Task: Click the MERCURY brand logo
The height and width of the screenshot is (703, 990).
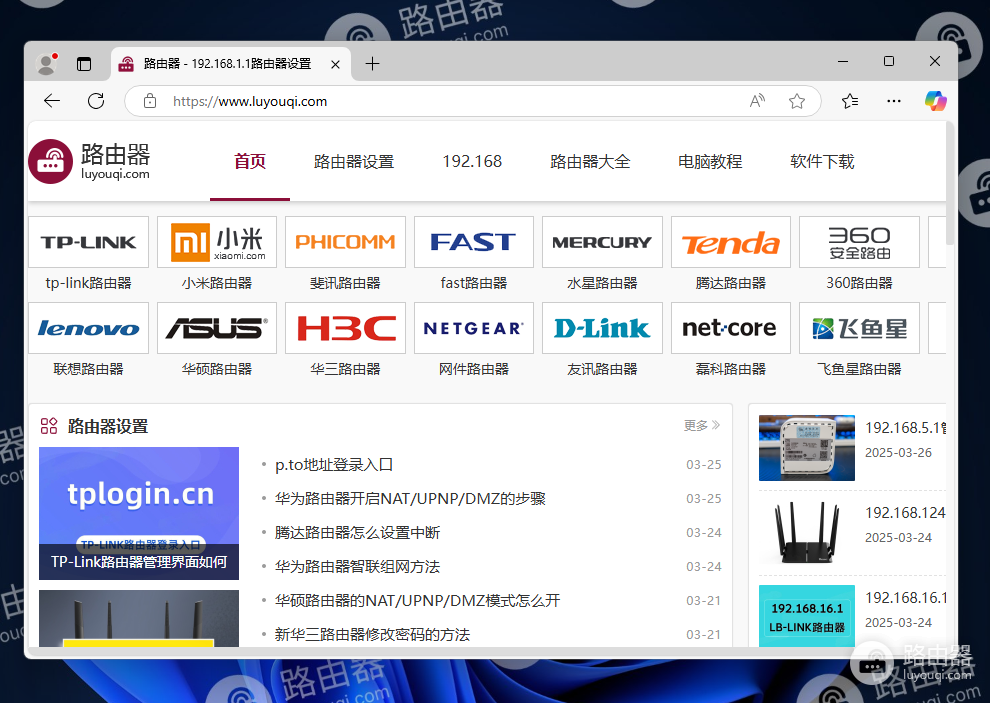Action: pos(602,242)
